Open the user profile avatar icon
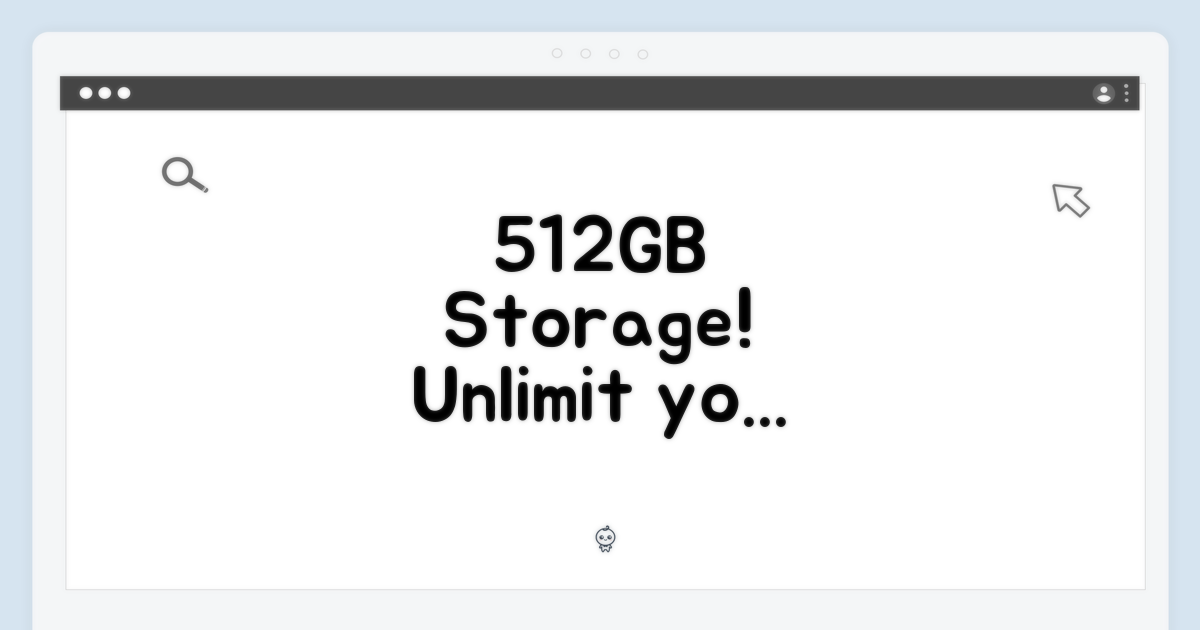The width and height of the screenshot is (1200, 630). pos(1103,93)
